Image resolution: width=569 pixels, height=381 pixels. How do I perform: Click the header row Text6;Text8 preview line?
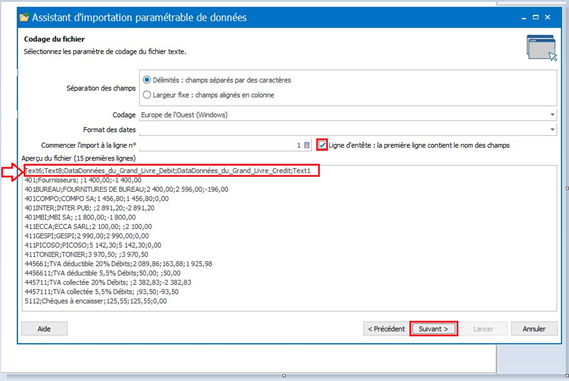coord(168,171)
